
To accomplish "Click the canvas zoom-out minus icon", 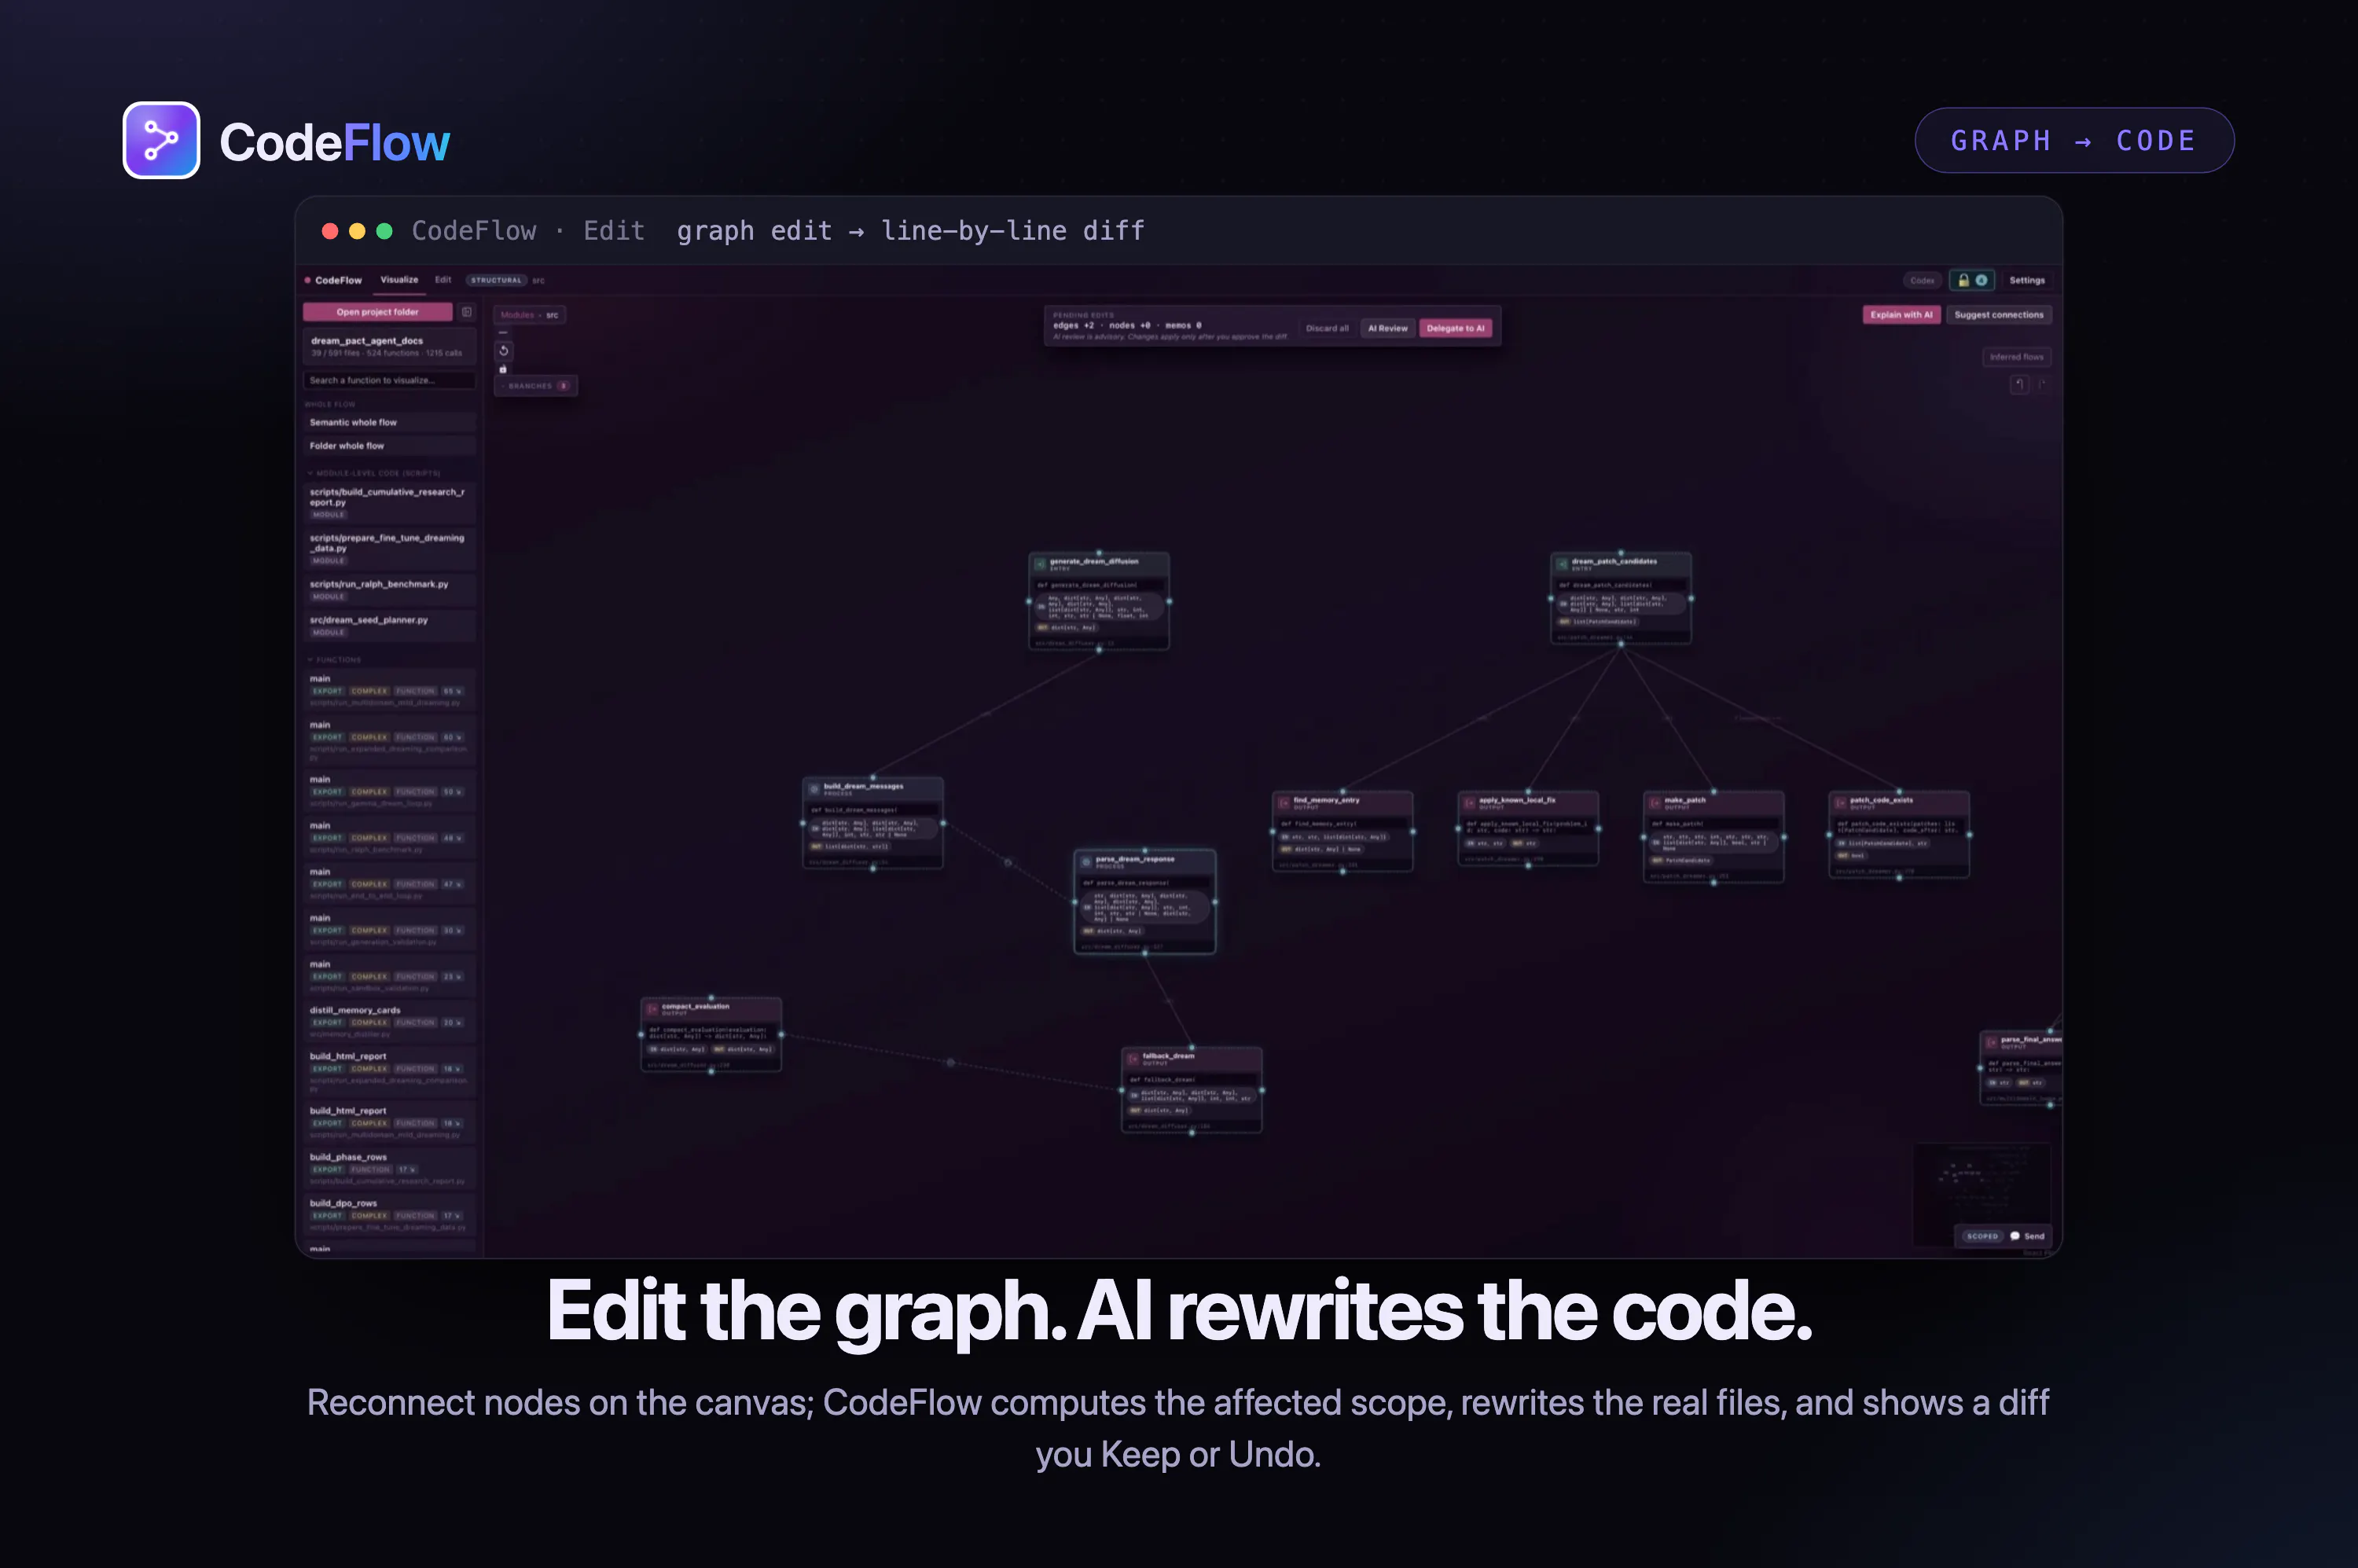I will pyautogui.click(x=503, y=332).
